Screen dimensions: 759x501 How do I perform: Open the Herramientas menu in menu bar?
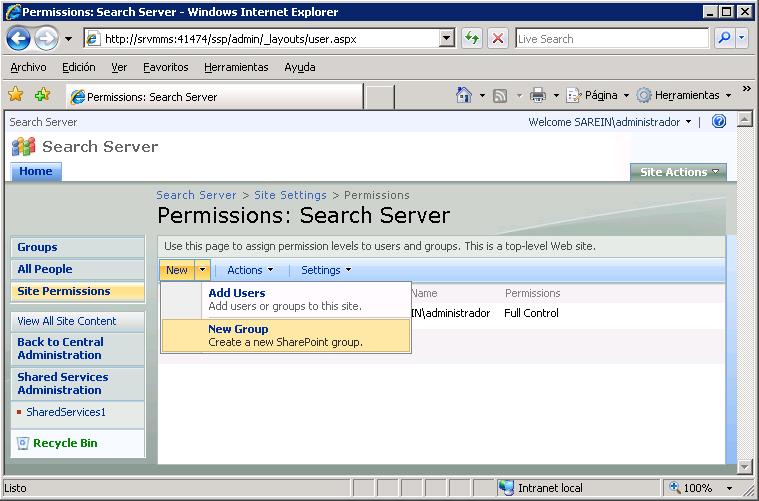[x=236, y=67]
